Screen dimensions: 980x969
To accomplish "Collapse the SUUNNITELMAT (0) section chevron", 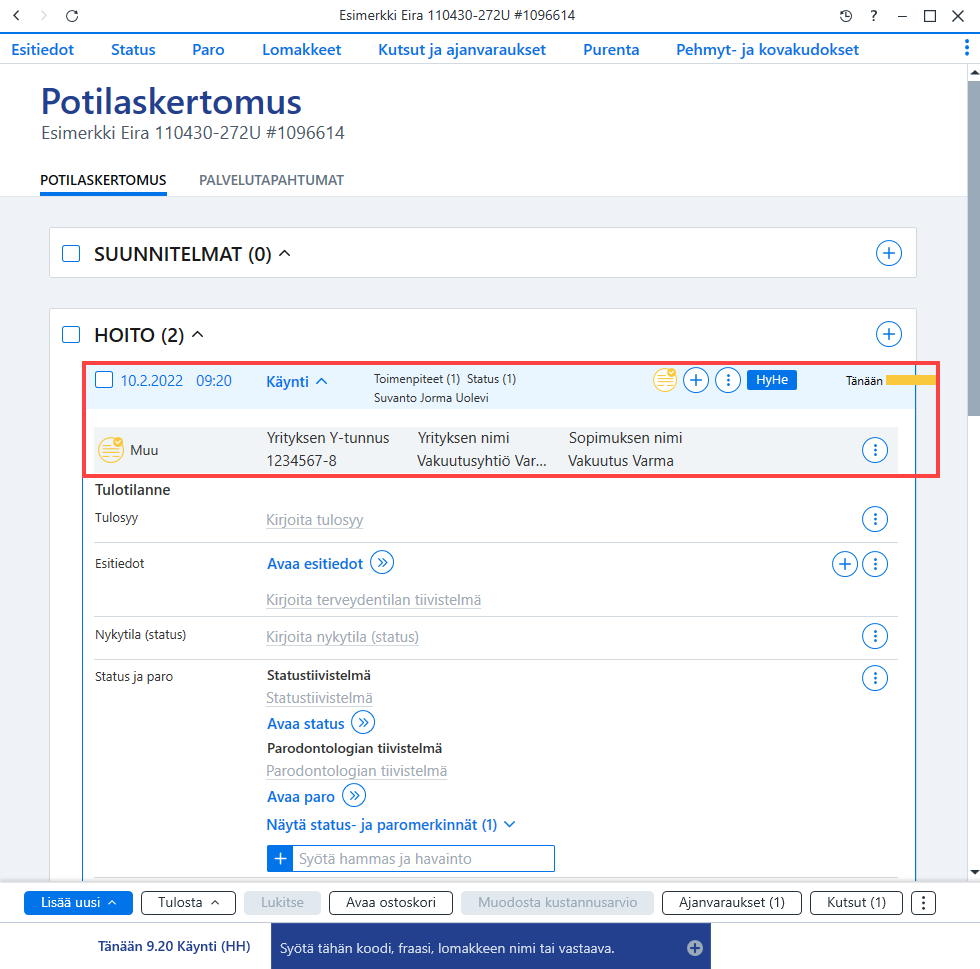I will point(284,253).
